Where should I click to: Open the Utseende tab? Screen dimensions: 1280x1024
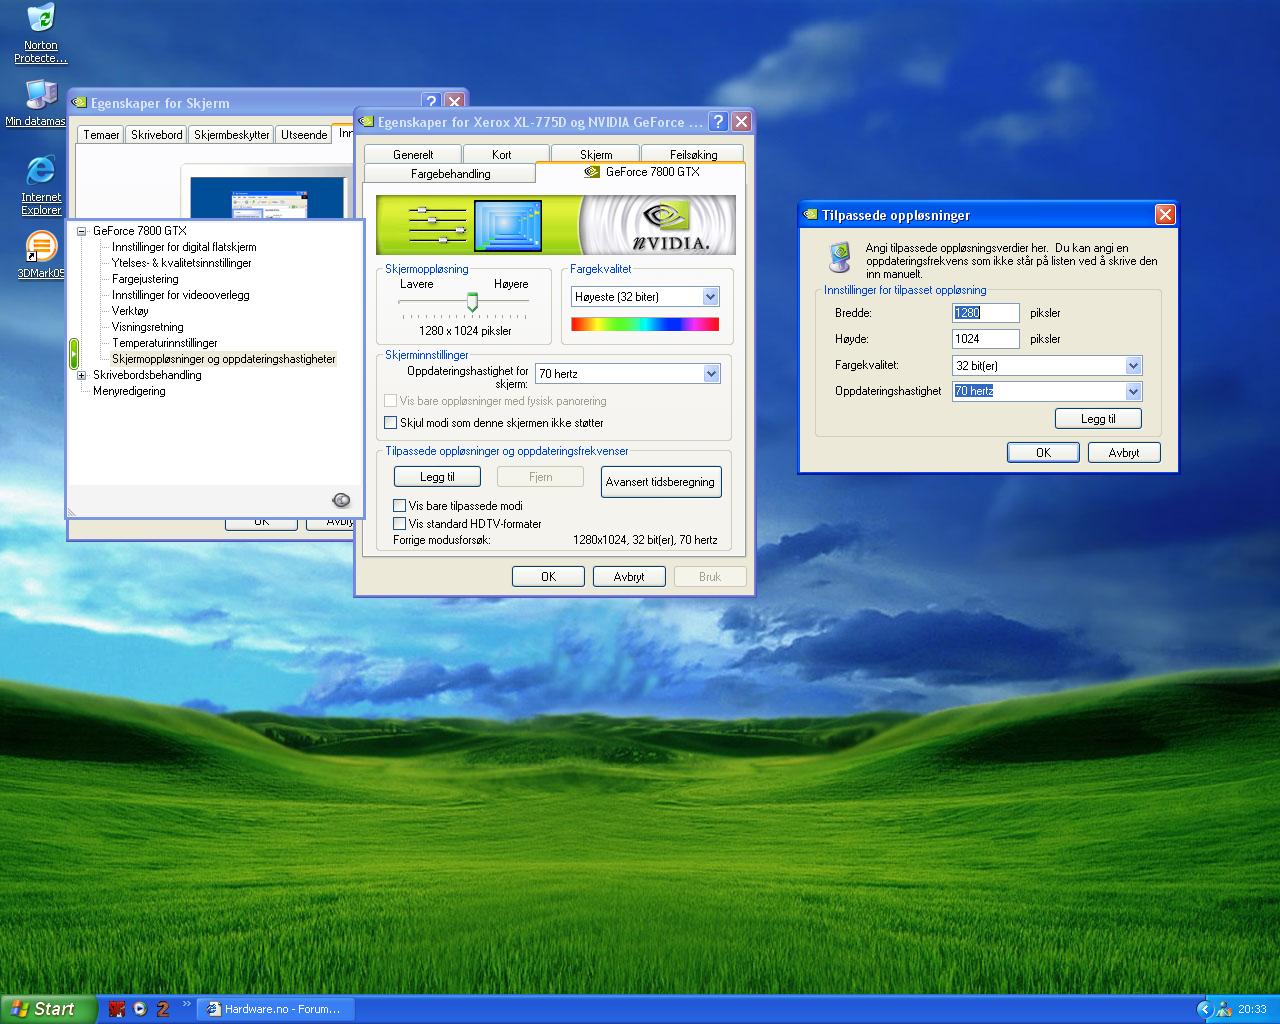[x=304, y=135]
